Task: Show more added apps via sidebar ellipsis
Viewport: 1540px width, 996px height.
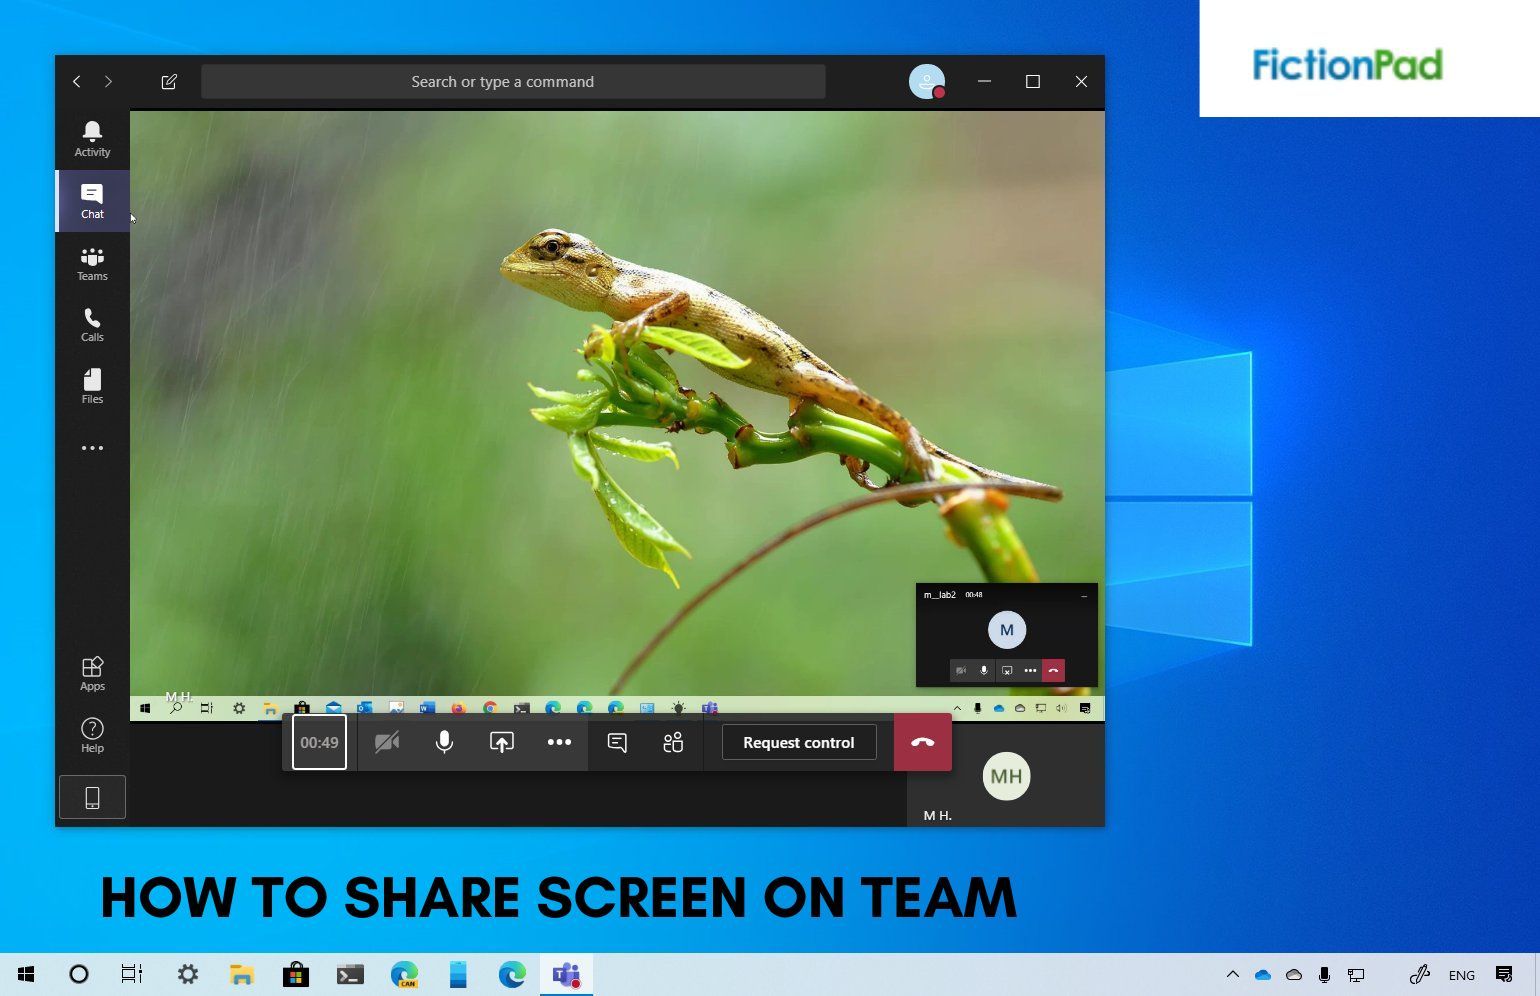Action: (x=92, y=448)
